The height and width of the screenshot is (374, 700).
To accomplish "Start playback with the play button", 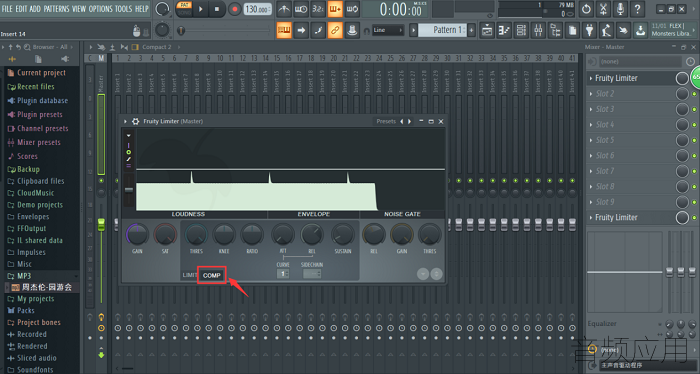I will (x=200, y=9).
